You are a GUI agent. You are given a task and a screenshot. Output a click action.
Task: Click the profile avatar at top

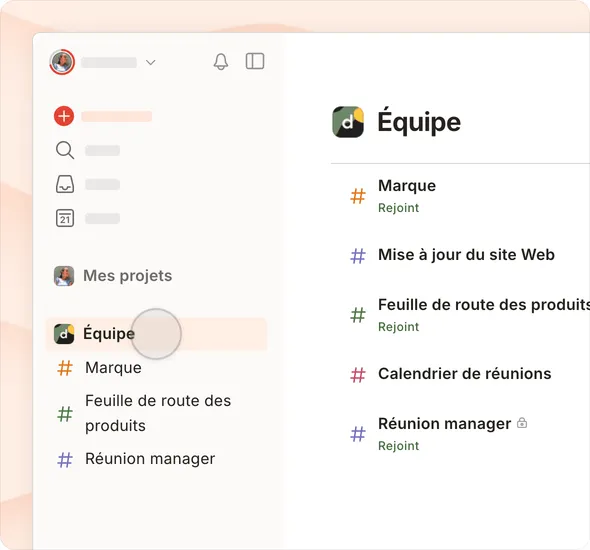62,62
